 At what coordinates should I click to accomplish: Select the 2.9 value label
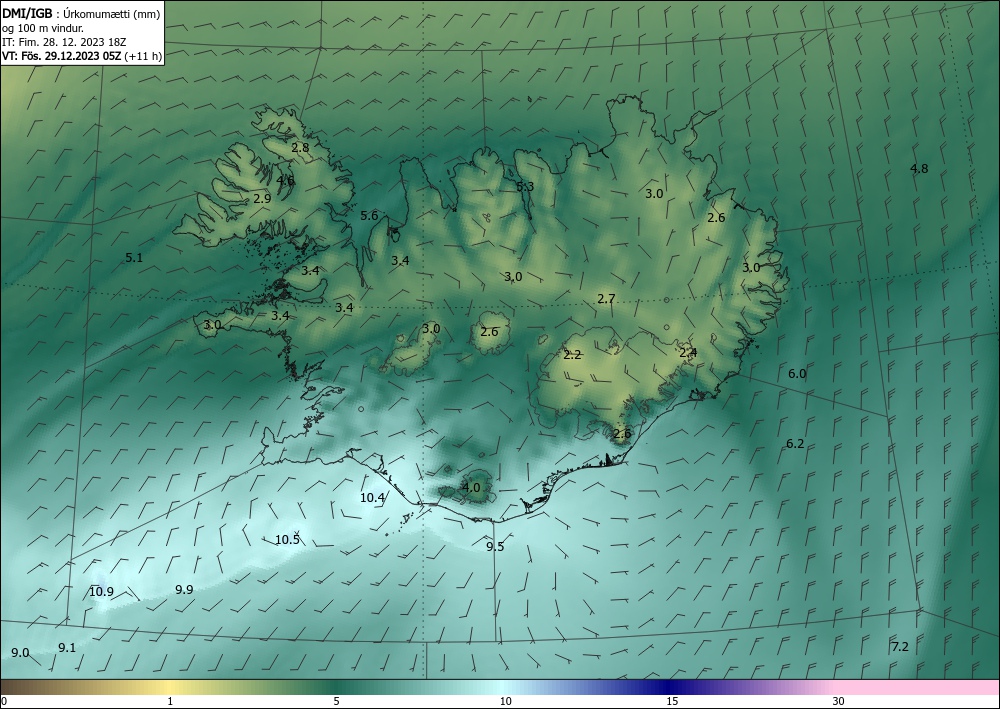(262, 198)
